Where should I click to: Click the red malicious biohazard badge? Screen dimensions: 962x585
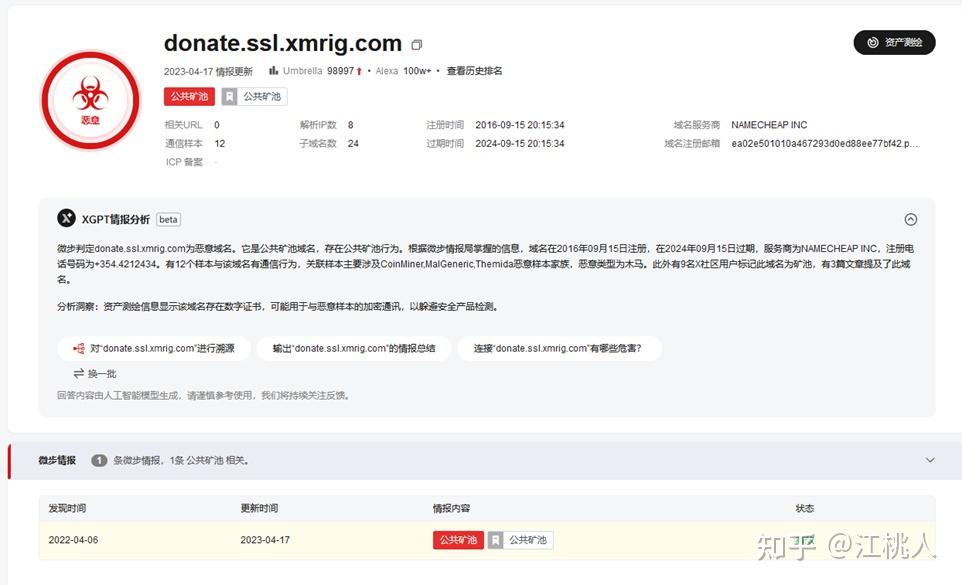coord(90,100)
